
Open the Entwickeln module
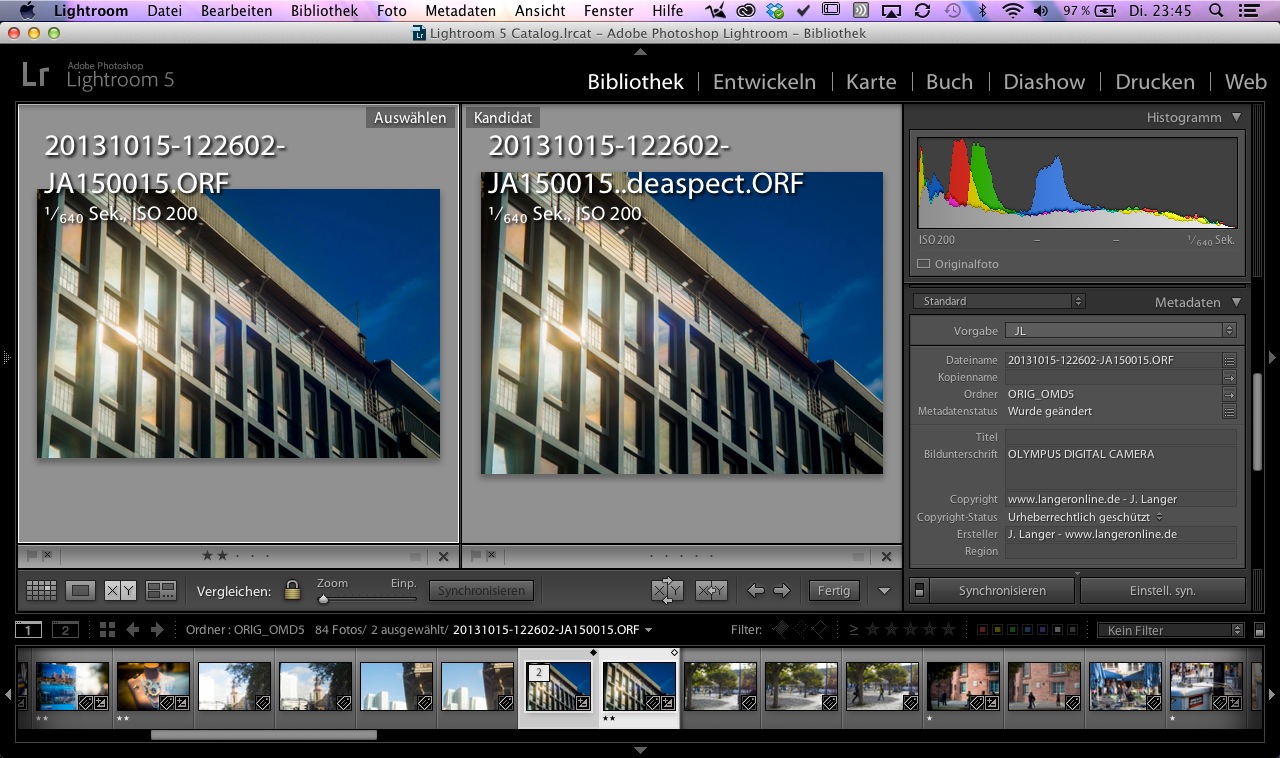click(x=764, y=82)
